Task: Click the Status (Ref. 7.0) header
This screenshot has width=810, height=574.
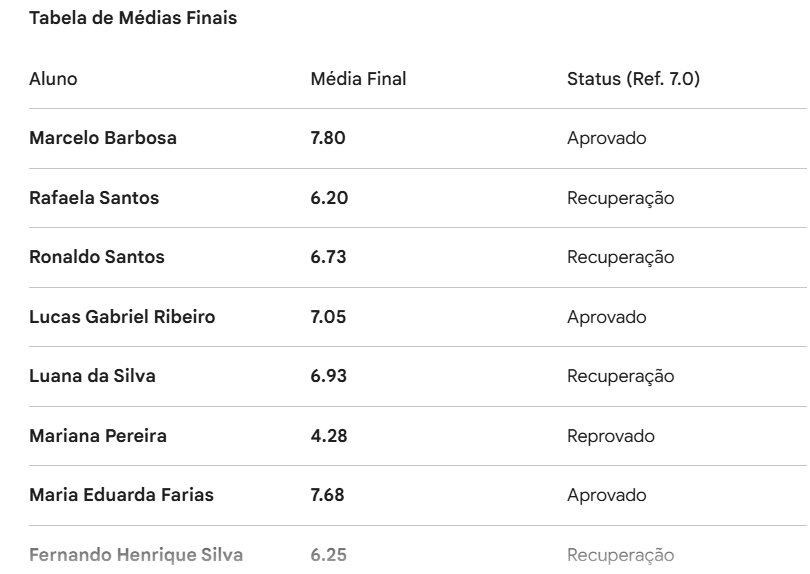Action: point(633,79)
